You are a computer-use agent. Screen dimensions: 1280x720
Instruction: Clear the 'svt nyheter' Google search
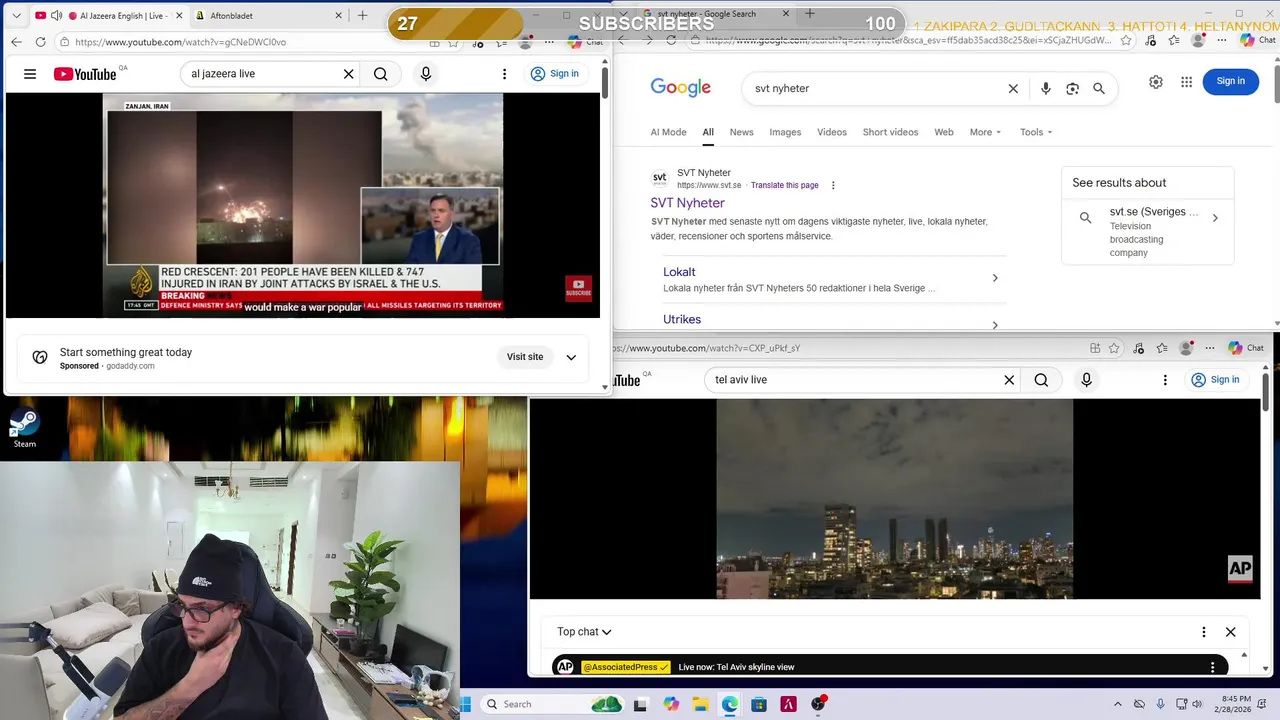(1013, 88)
